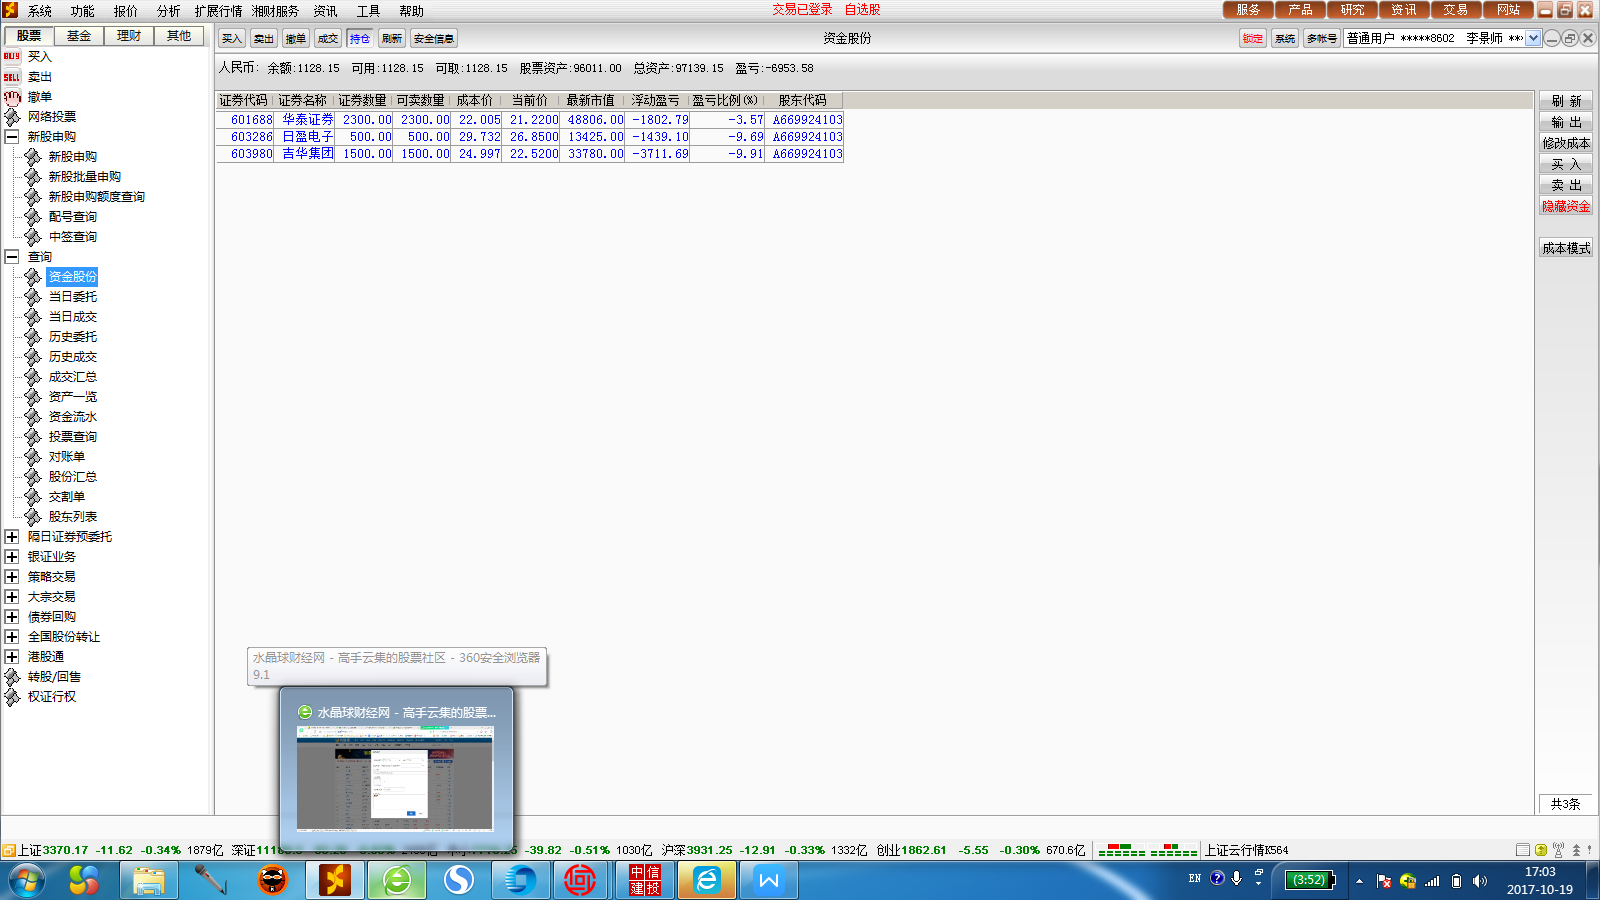Image resolution: width=1600 pixels, height=900 pixels.
Task: Click the 安全信息 toolbar button
Action: click(x=434, y=39)
